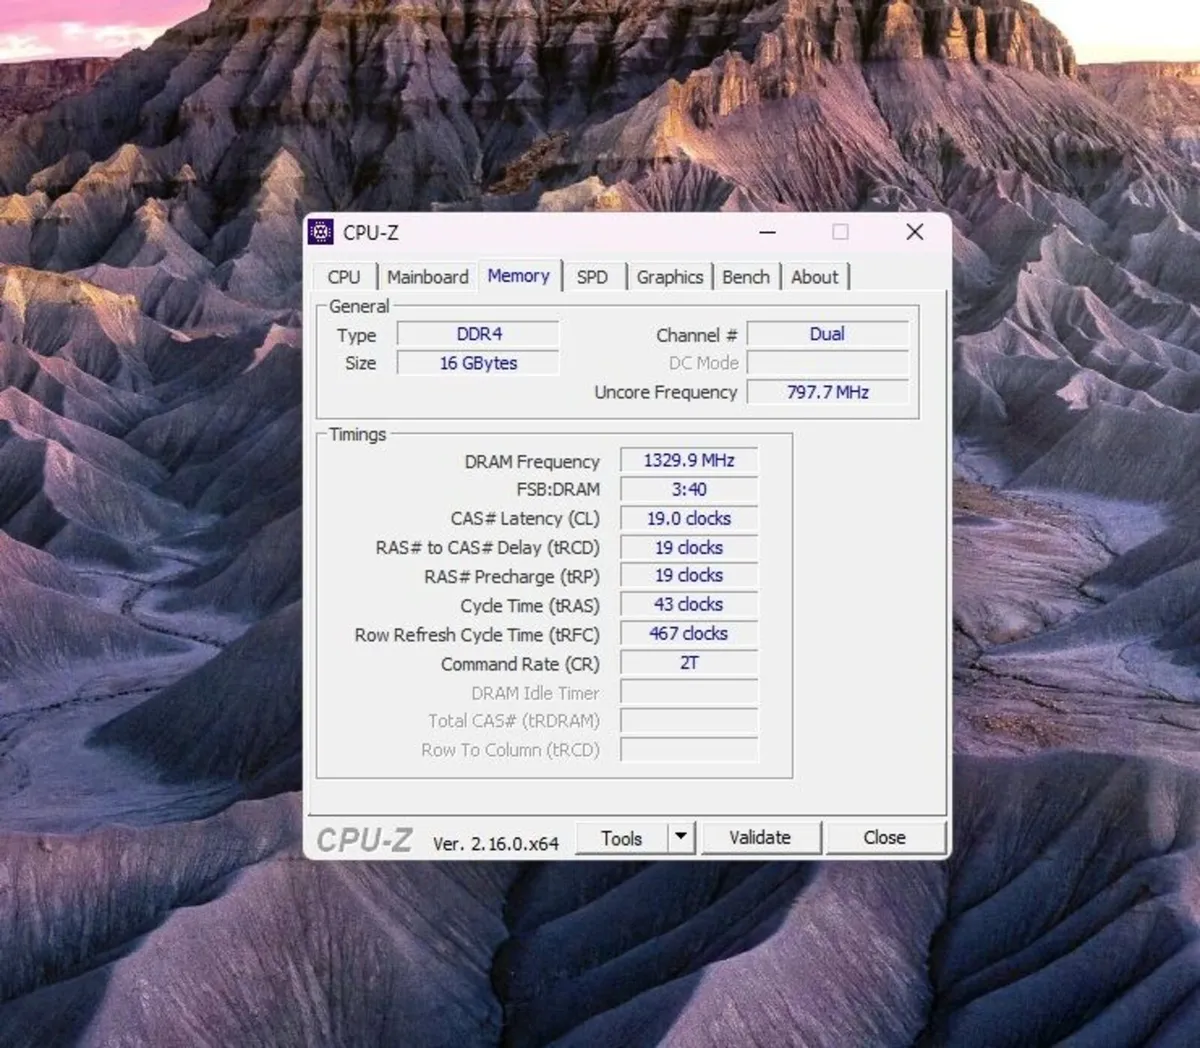This screenshot has height=1048, width=1200.
Task: Click the CAS# Latency (CL) label
Action: (525, 519)
